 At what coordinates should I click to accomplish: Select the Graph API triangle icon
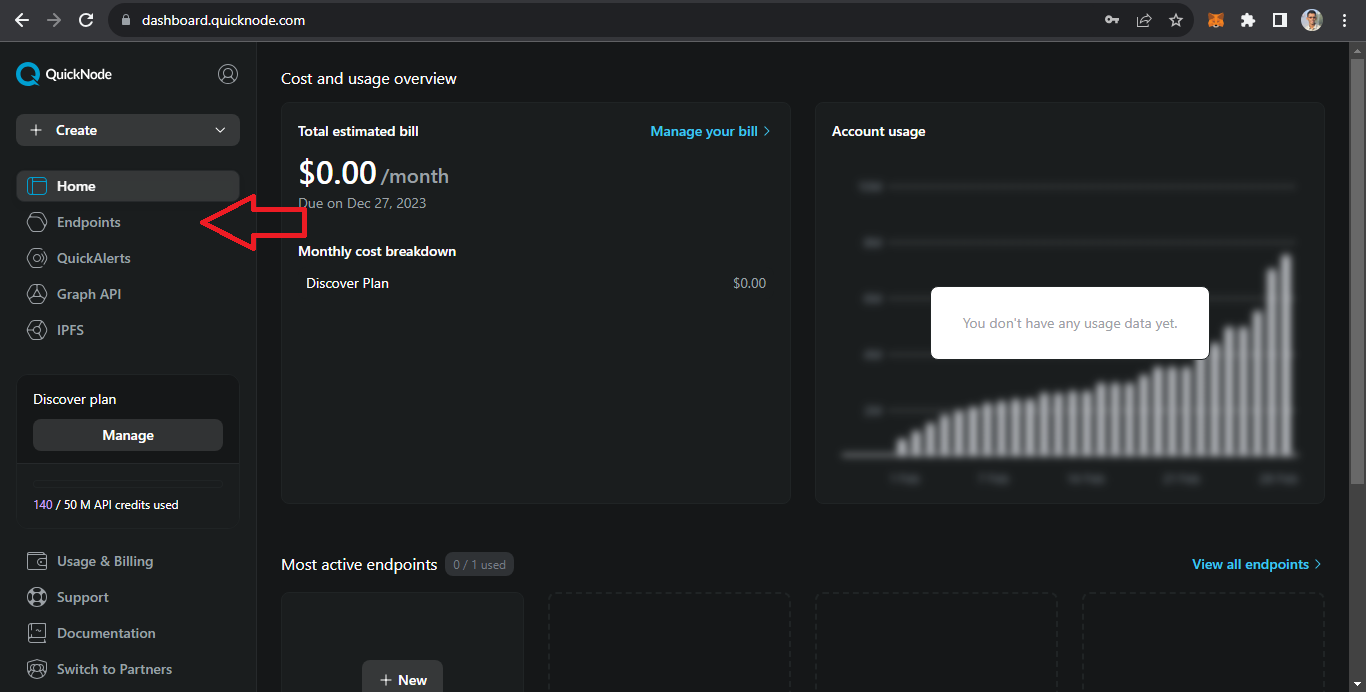click(37, 294)
